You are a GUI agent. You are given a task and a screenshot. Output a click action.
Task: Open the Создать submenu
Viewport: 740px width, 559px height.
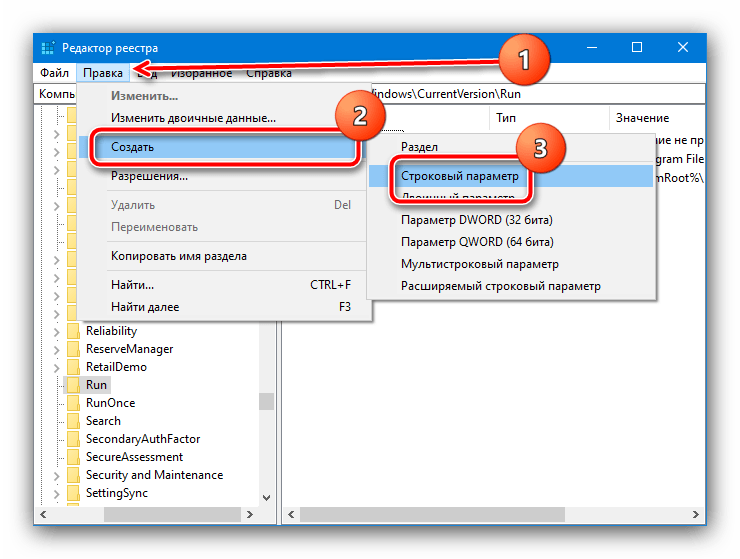coord(224,147)
